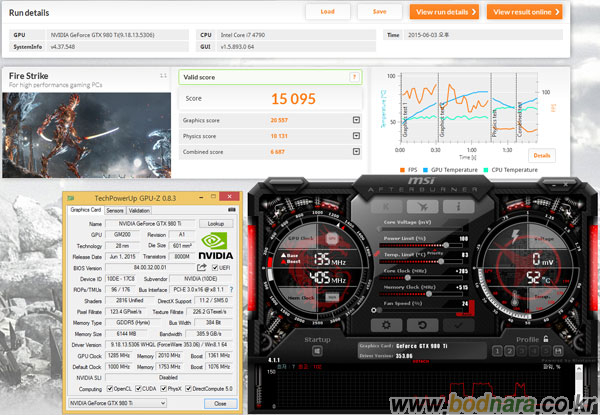Expand Physics score details
The width and height of the screenshot is (600, 415).
[356, 136]
